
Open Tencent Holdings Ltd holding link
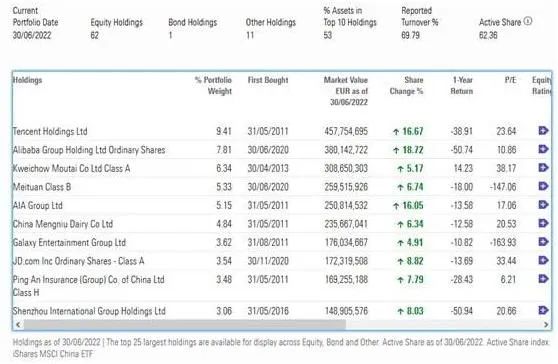point(50,131)
